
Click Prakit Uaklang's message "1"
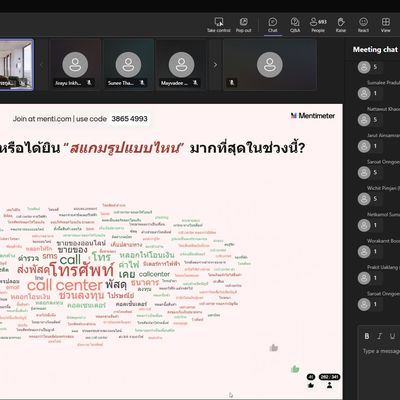coord(375,278)
